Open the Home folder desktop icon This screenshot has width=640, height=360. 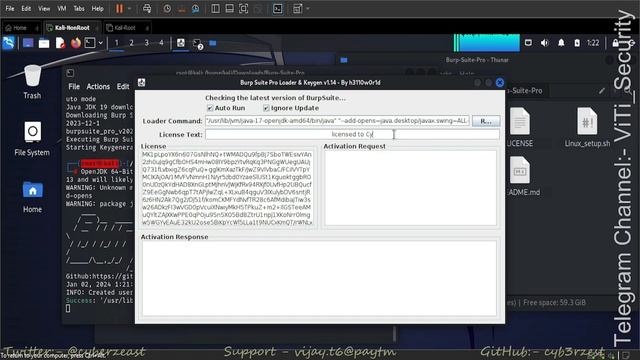(x=32, y=197)
